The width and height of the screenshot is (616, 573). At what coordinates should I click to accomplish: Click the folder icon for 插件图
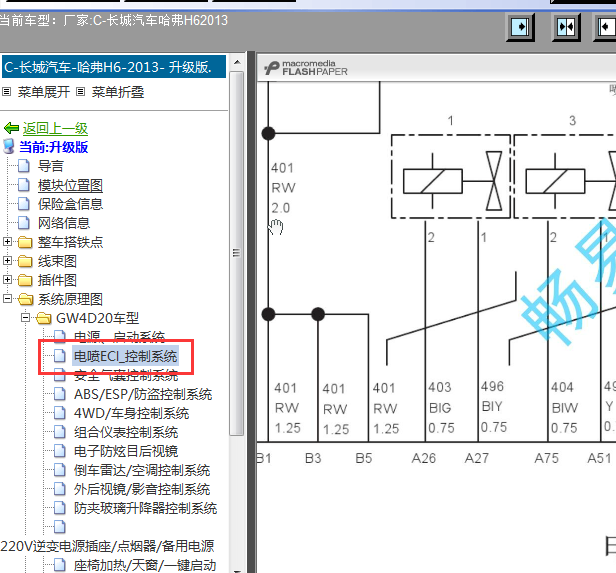coord(25,280)
